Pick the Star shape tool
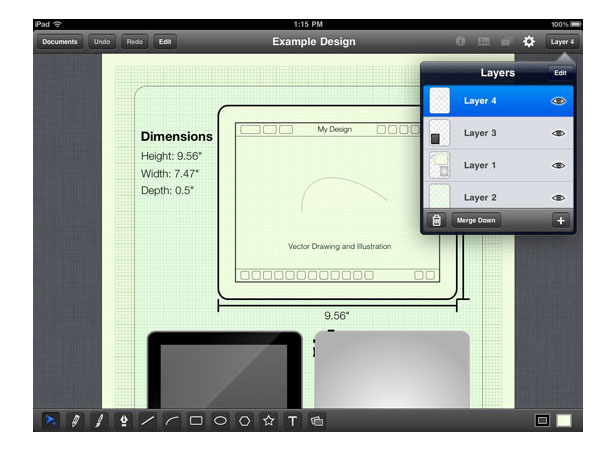Image resolution: width=615 pixels, height=450 pixels. click(269, 421)
